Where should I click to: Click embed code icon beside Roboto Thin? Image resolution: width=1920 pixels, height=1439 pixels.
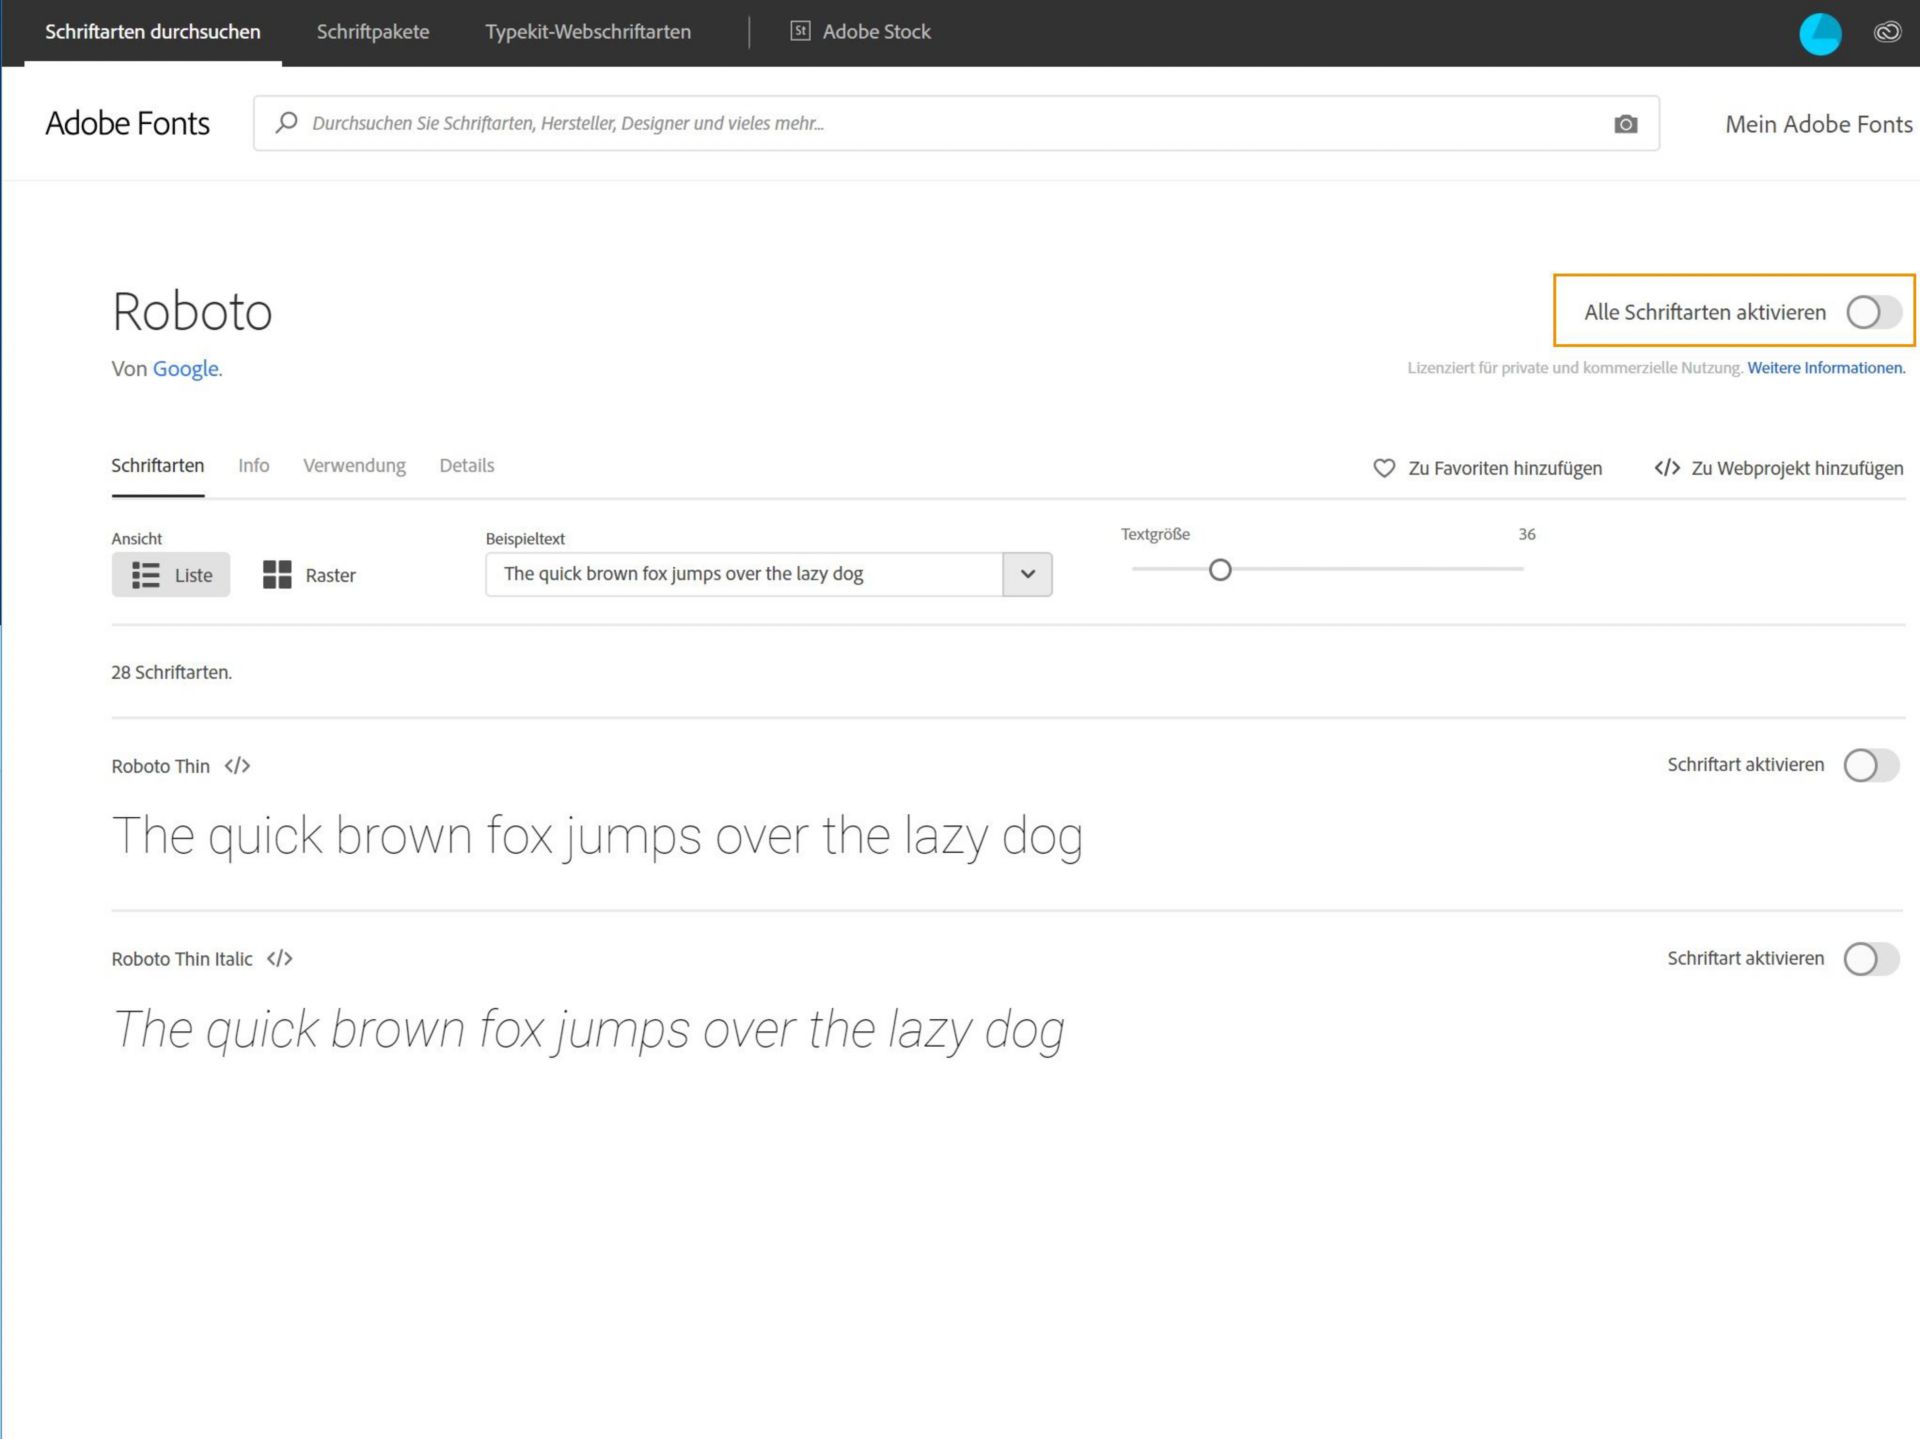coord(237,766)
